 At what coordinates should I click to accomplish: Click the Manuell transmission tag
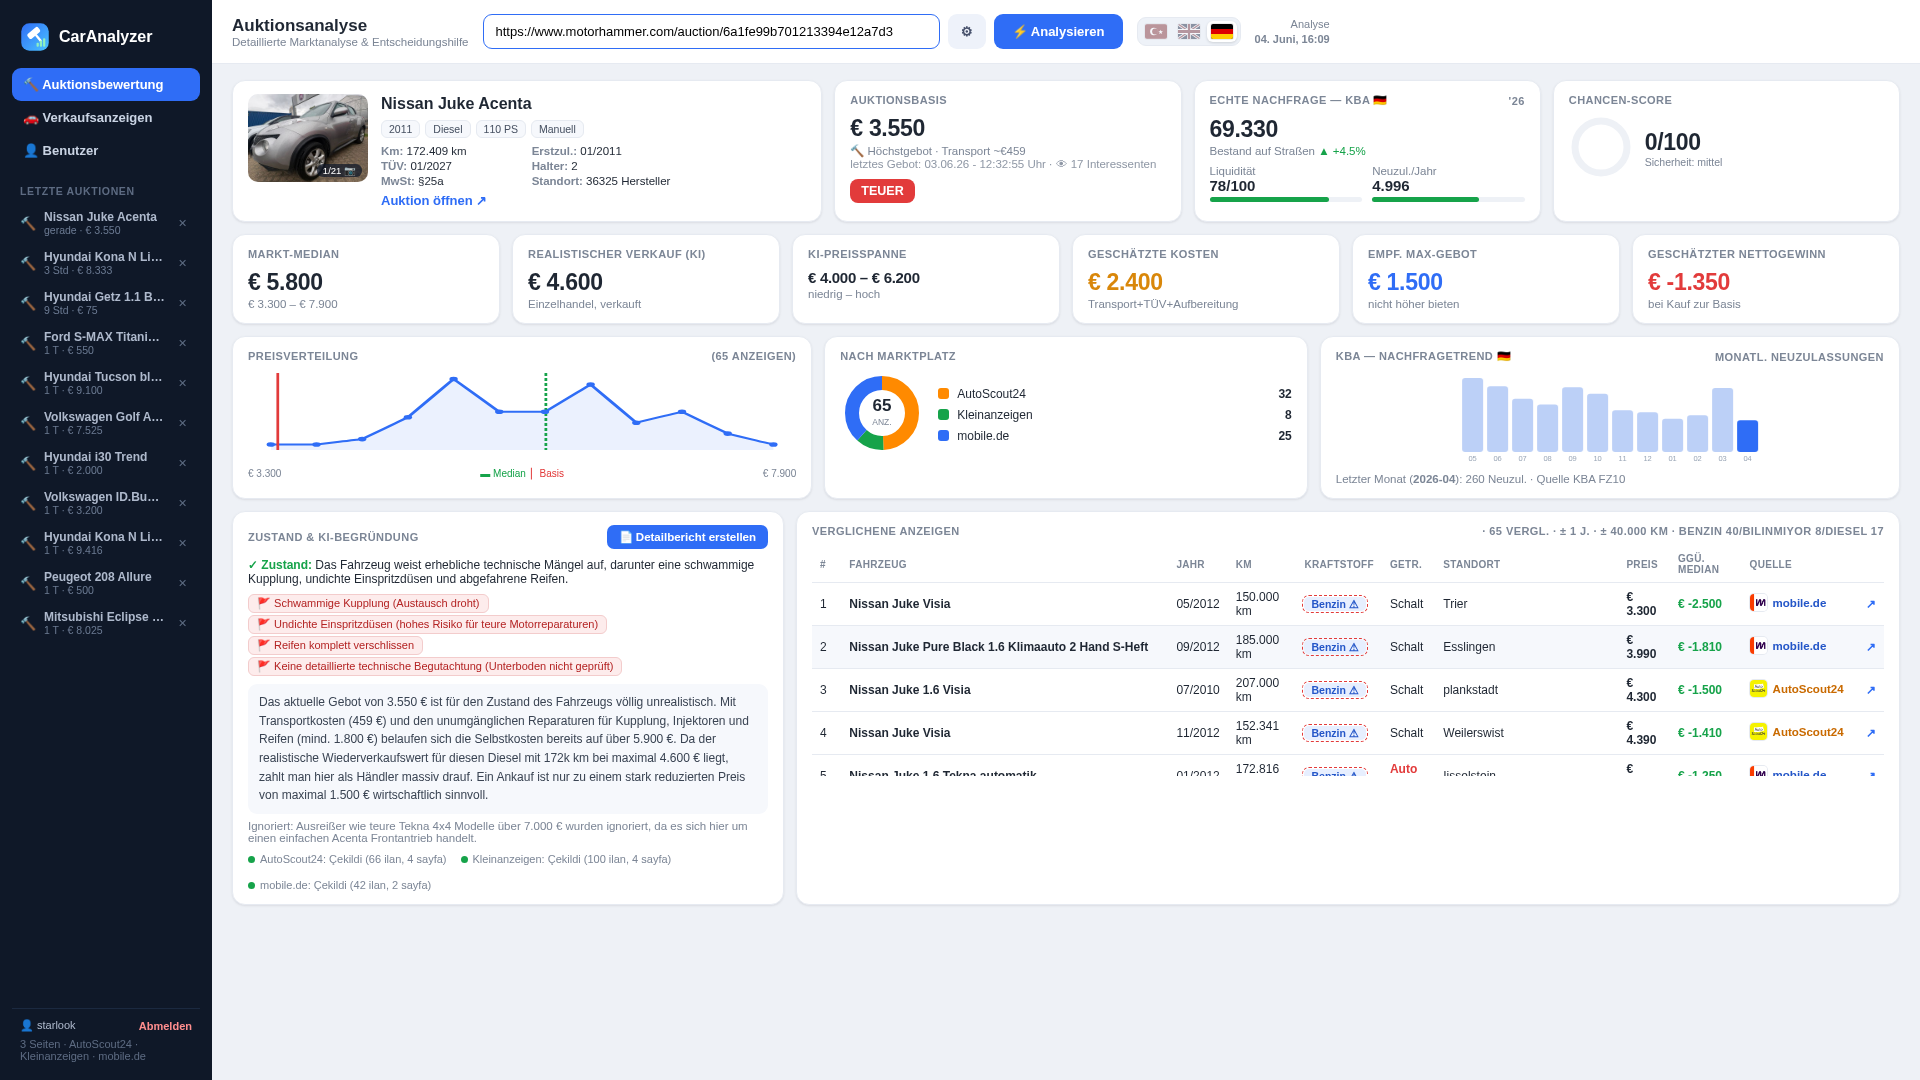(x=557, y=129)
